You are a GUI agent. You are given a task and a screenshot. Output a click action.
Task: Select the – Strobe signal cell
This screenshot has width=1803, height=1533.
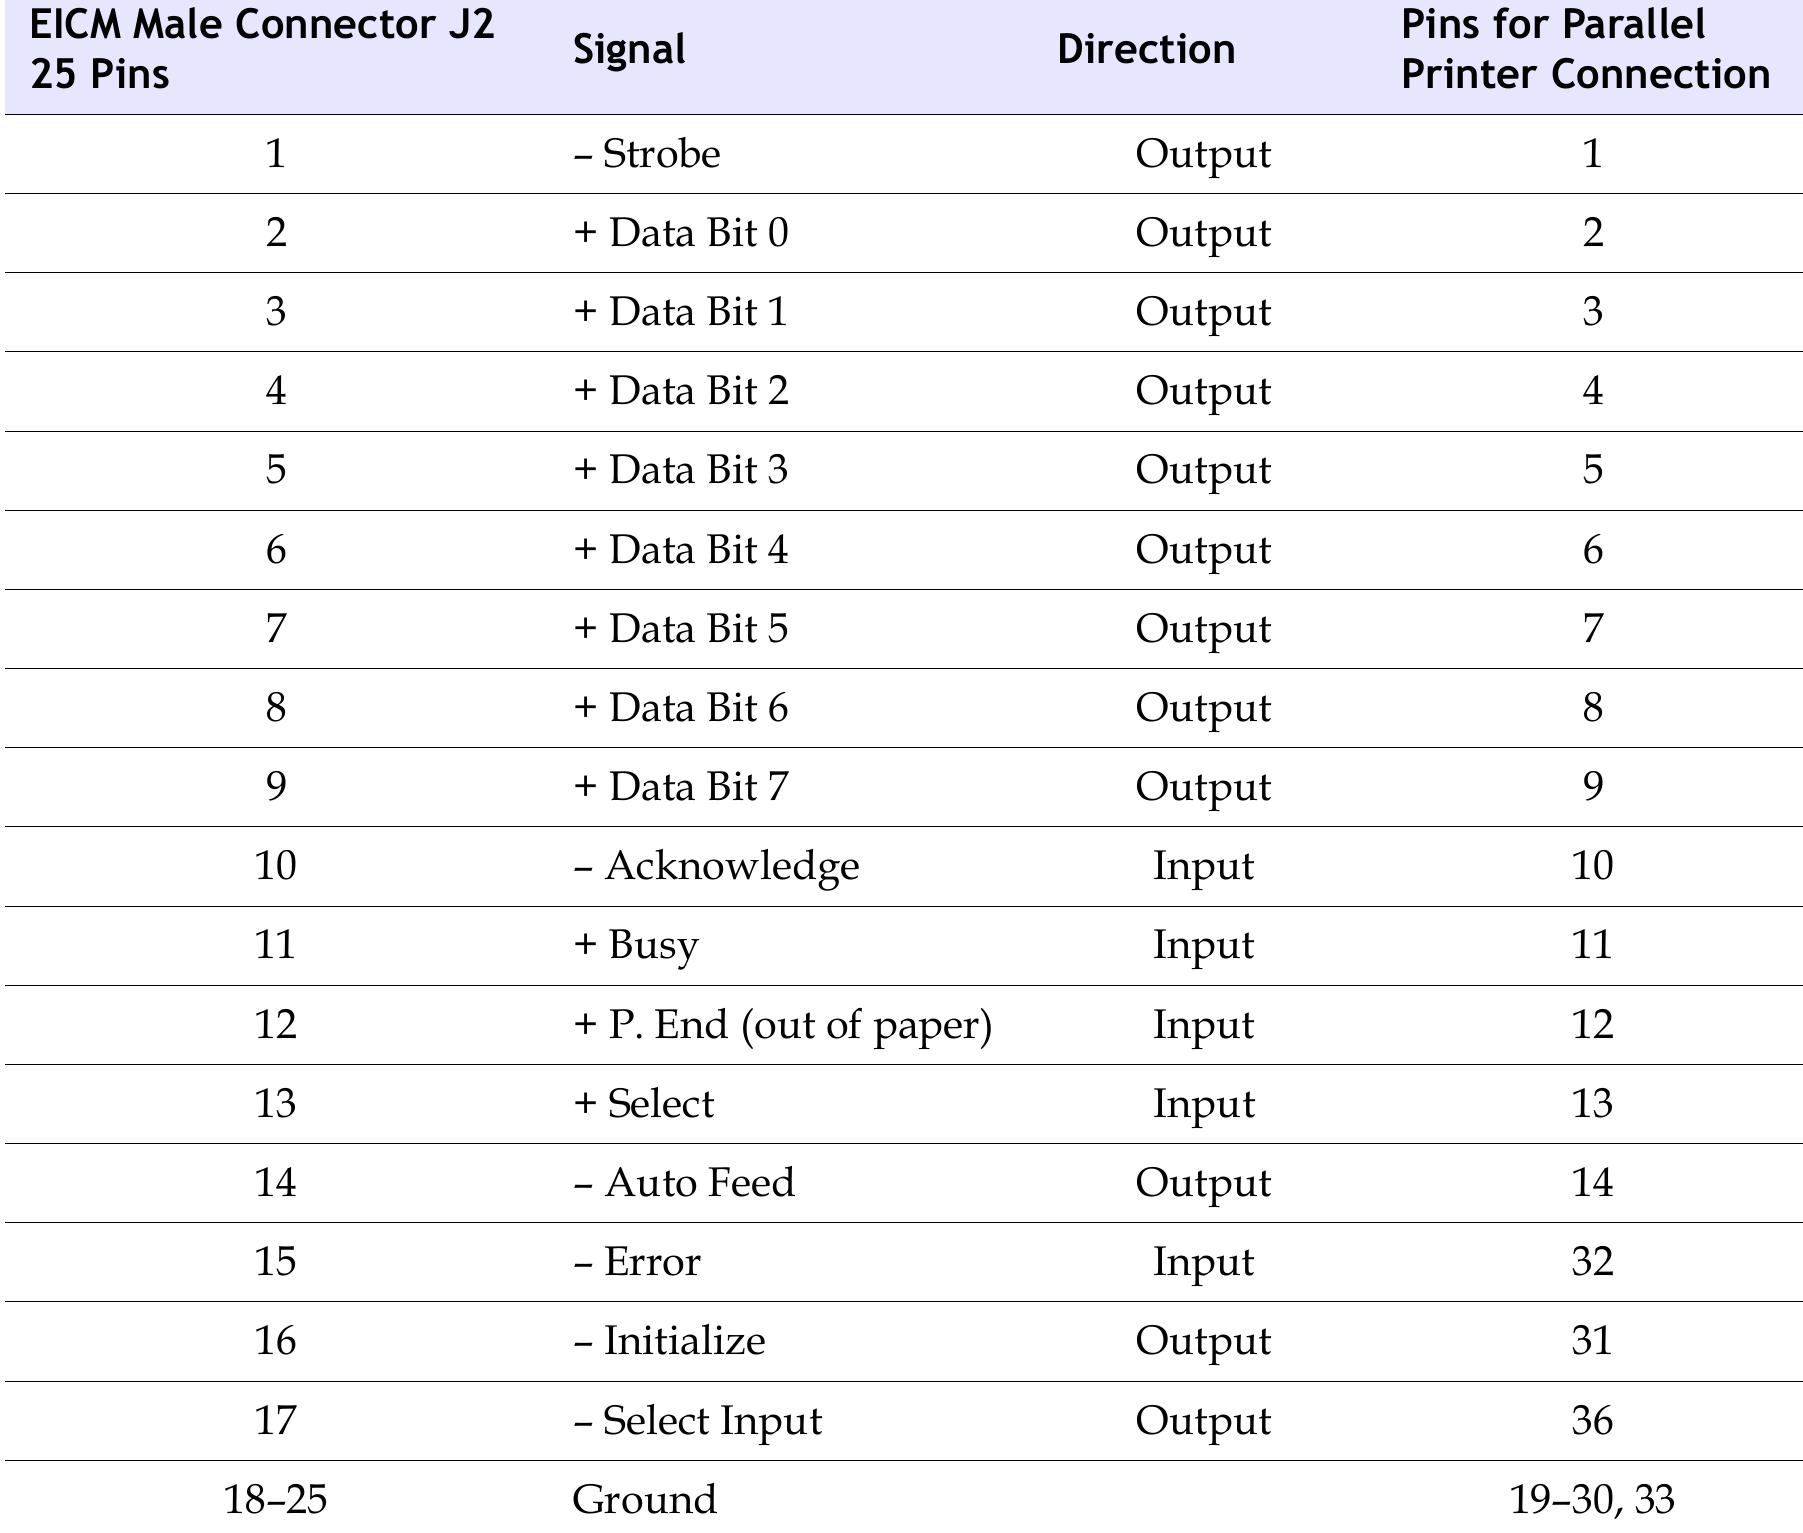647,154
